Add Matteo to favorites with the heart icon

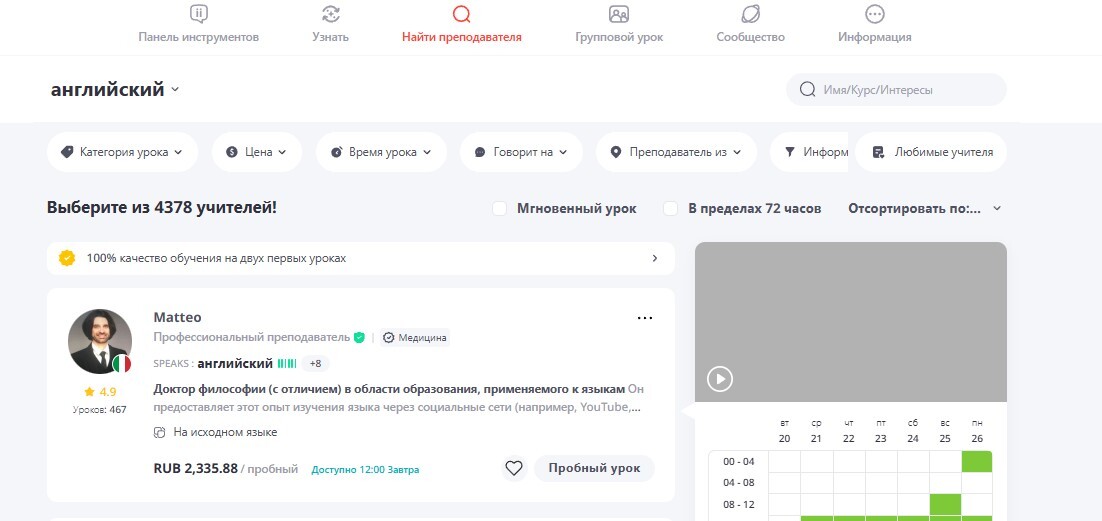point(514,468)
